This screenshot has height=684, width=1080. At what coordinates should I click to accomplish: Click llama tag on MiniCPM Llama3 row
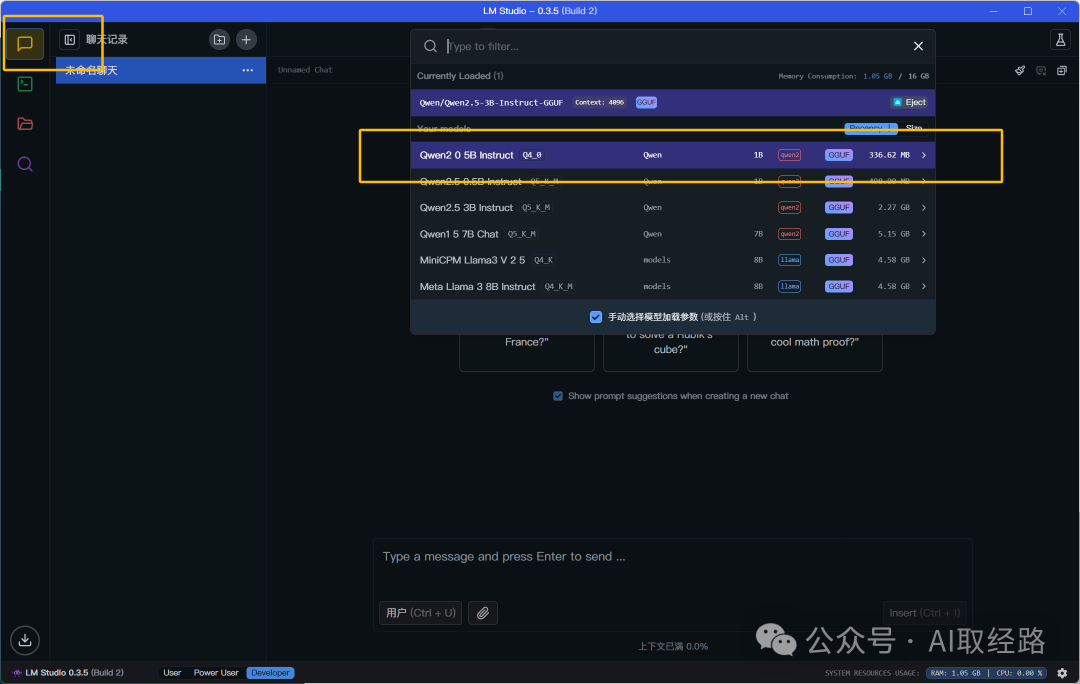789,260
